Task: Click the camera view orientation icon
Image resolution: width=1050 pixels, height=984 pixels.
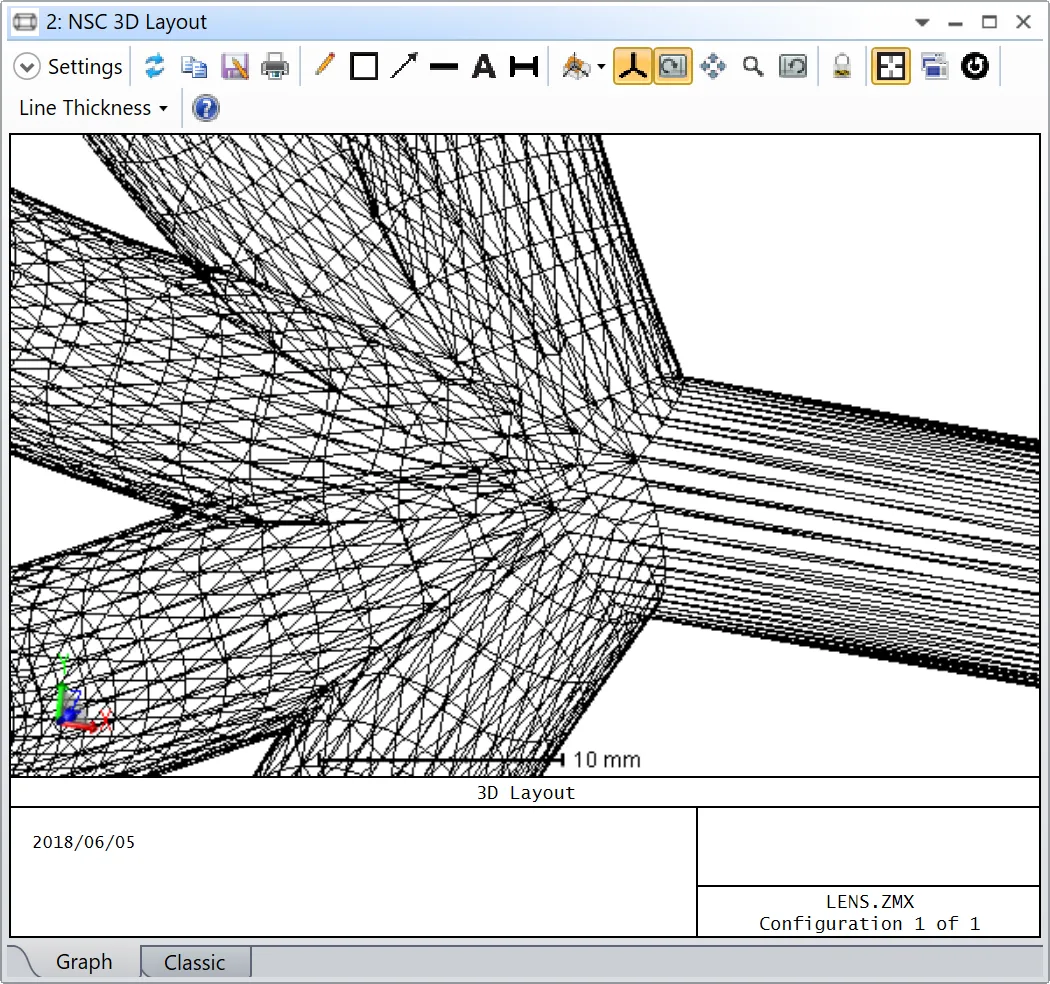Action: 576,66
